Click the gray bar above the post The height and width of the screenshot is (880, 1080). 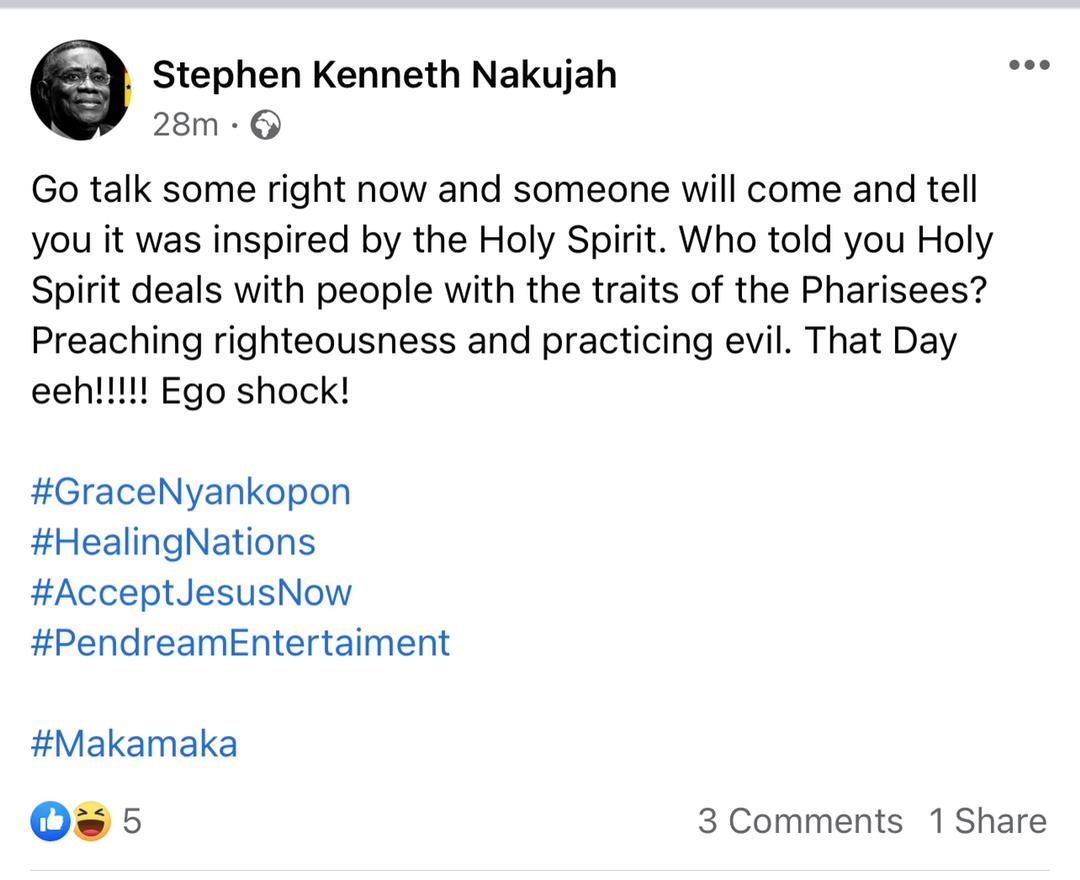(x=540, y=4)
